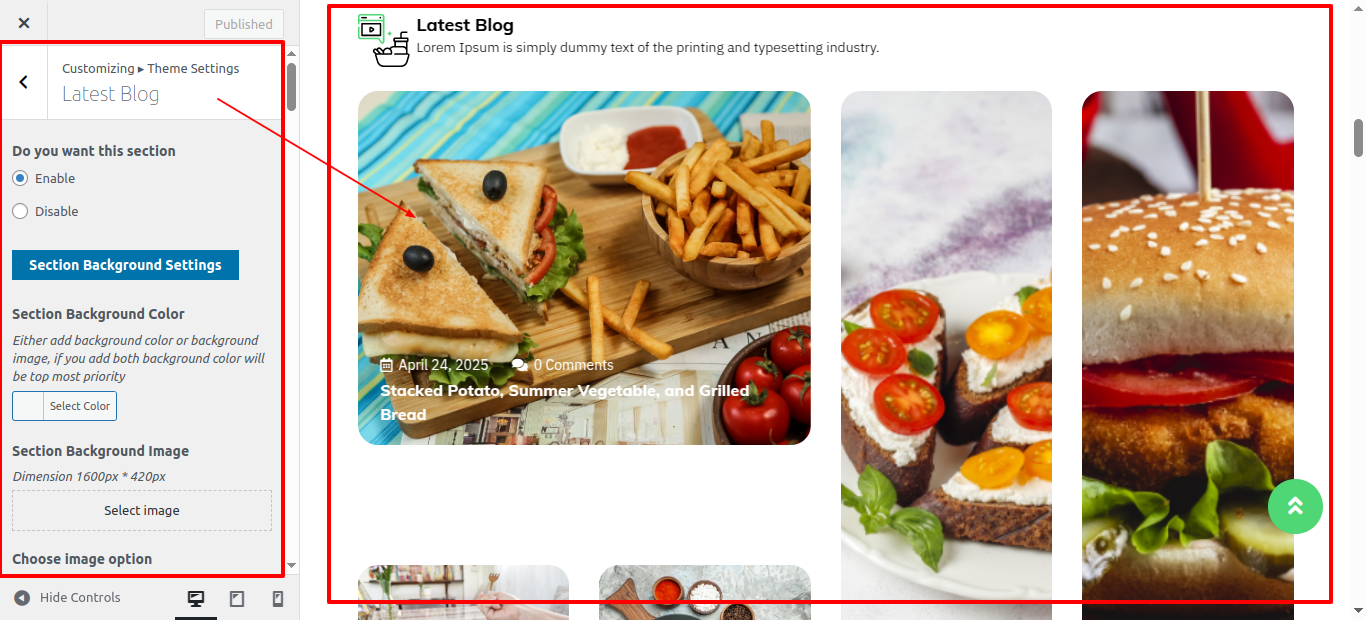Image resolution: width=1366 pixels, height=620 pixels.
Task: Click the 0 Comments link
Action: point(573,365)
